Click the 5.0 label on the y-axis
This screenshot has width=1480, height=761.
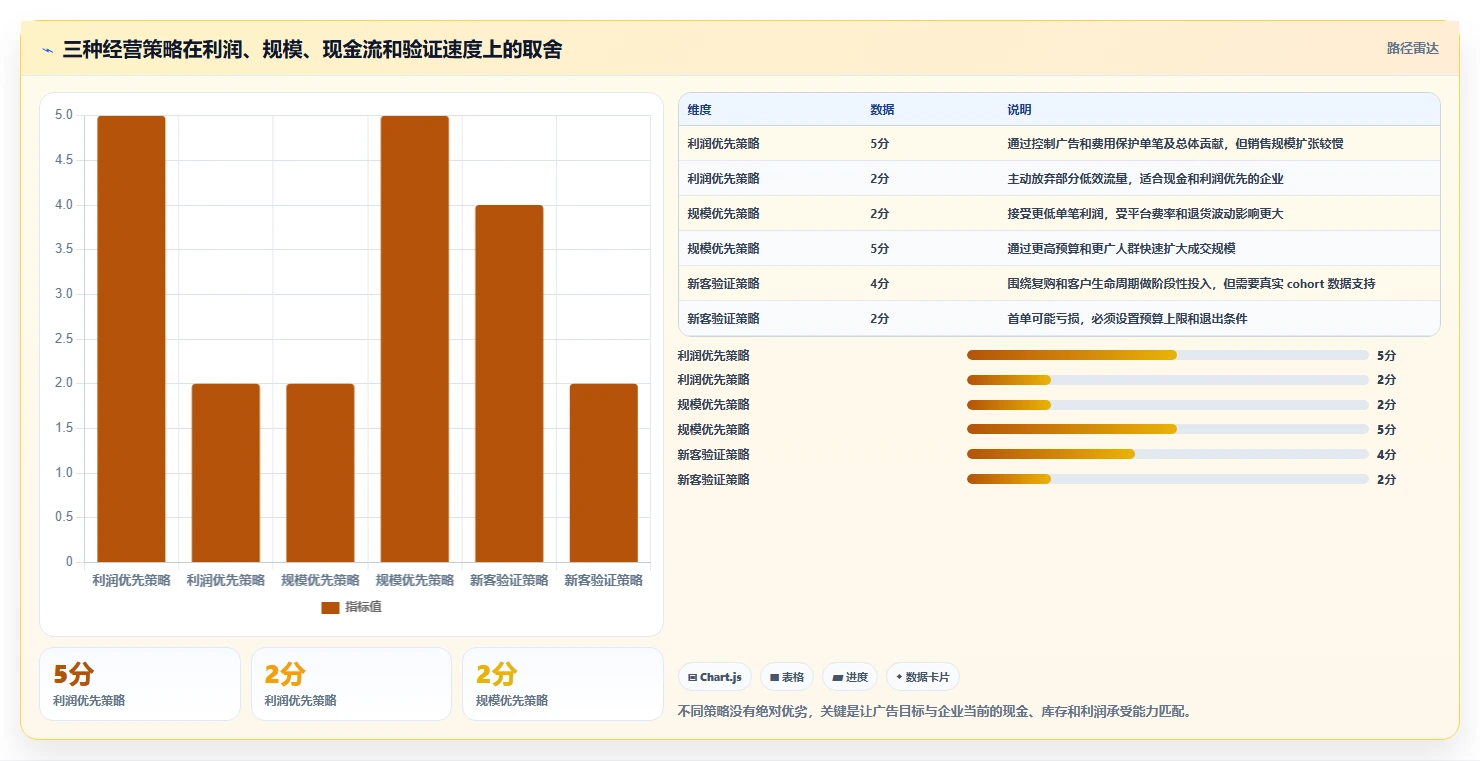pos(63,115)
